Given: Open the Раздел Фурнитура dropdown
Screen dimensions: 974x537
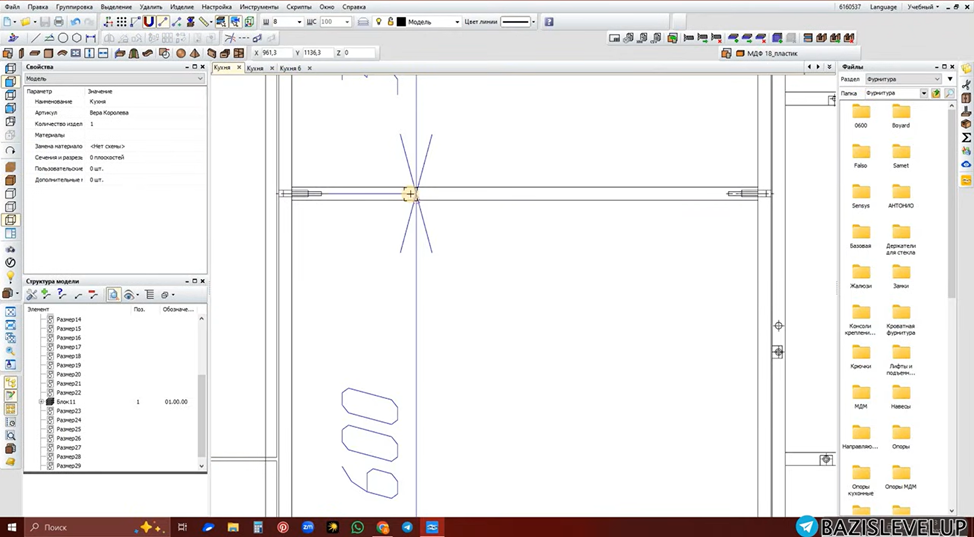Looking at the screenshot, I should (903, 79).
